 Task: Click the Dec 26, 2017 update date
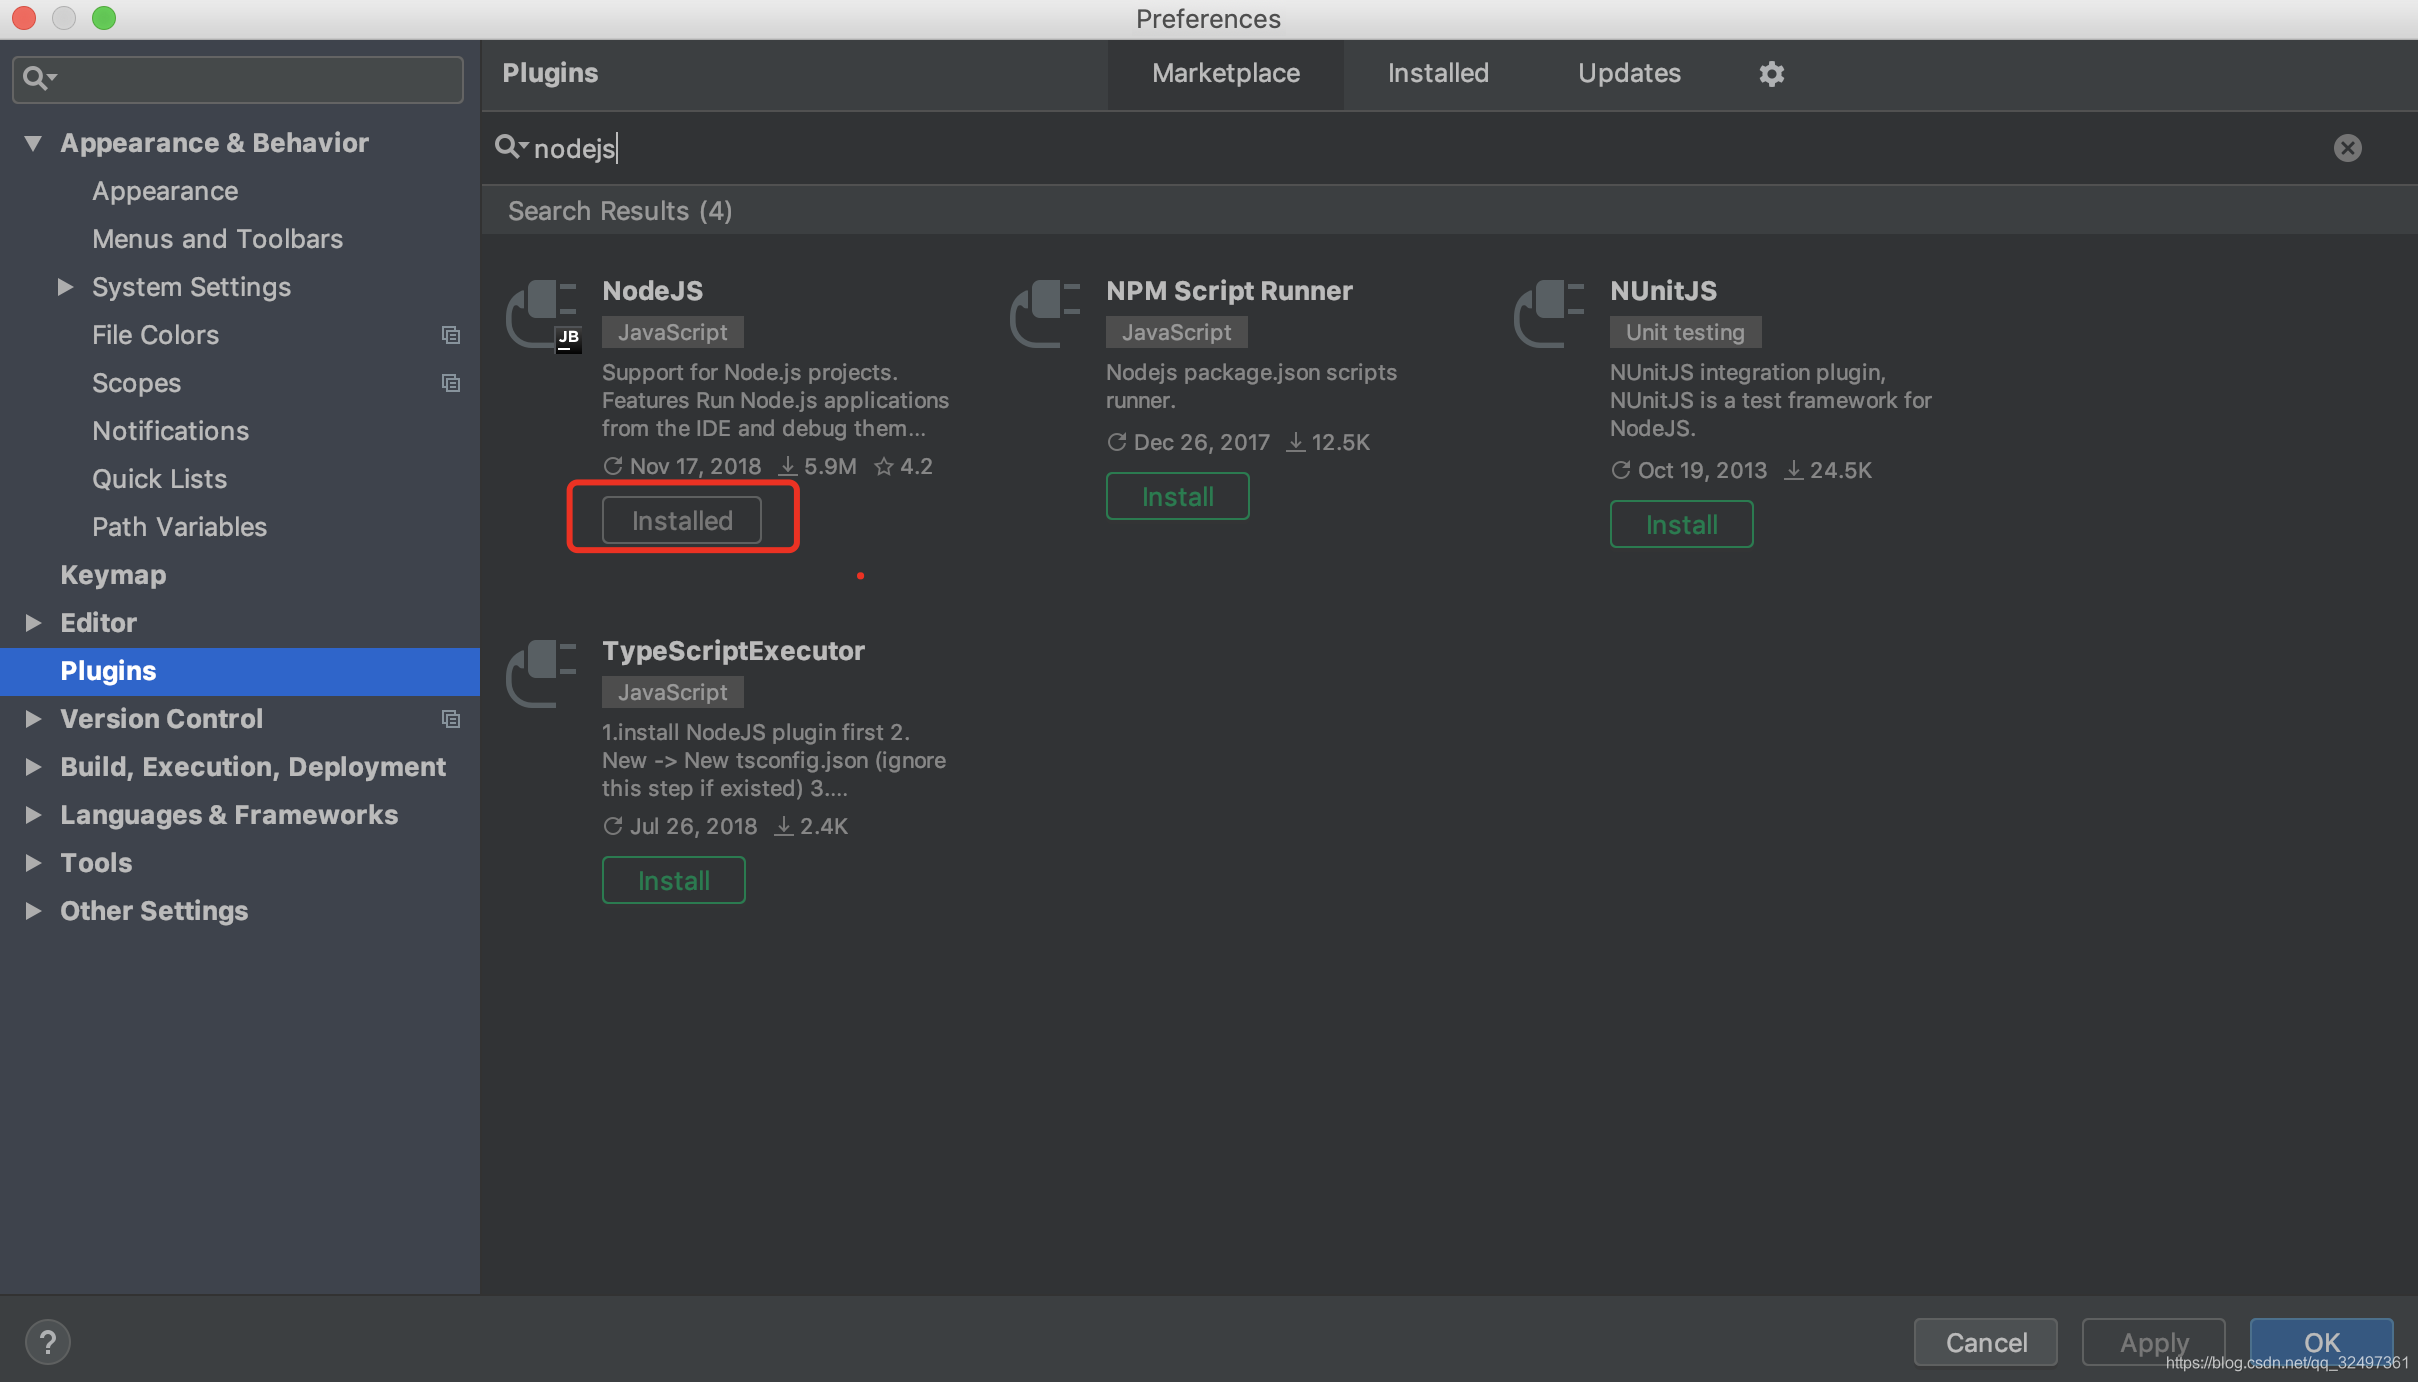click(1188, 442)
